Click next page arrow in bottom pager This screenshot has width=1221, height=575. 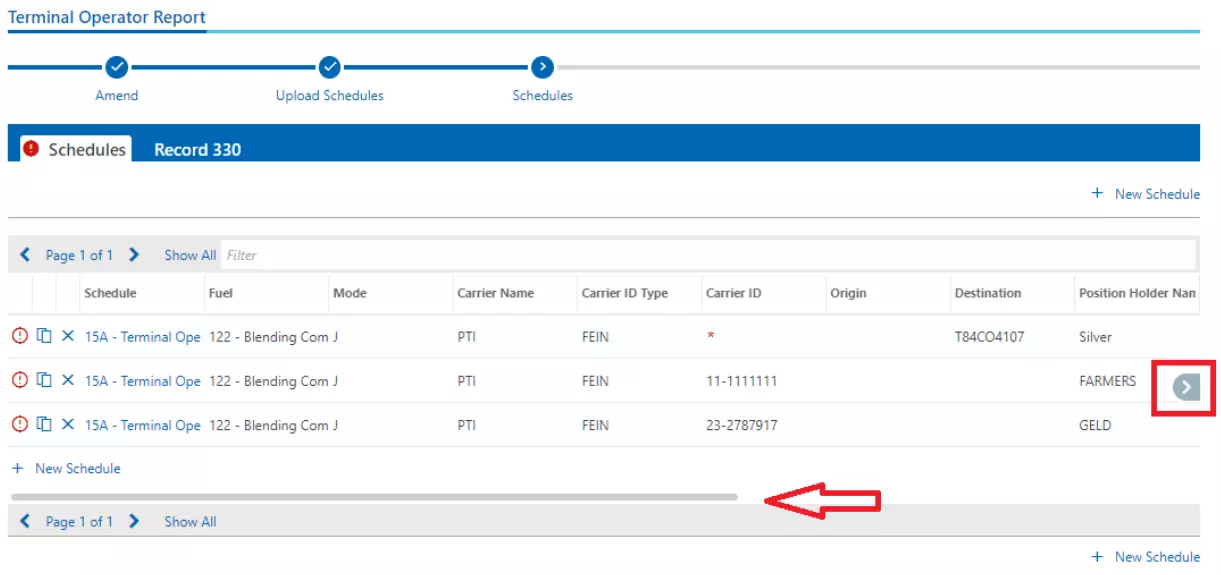click(134, 521)
